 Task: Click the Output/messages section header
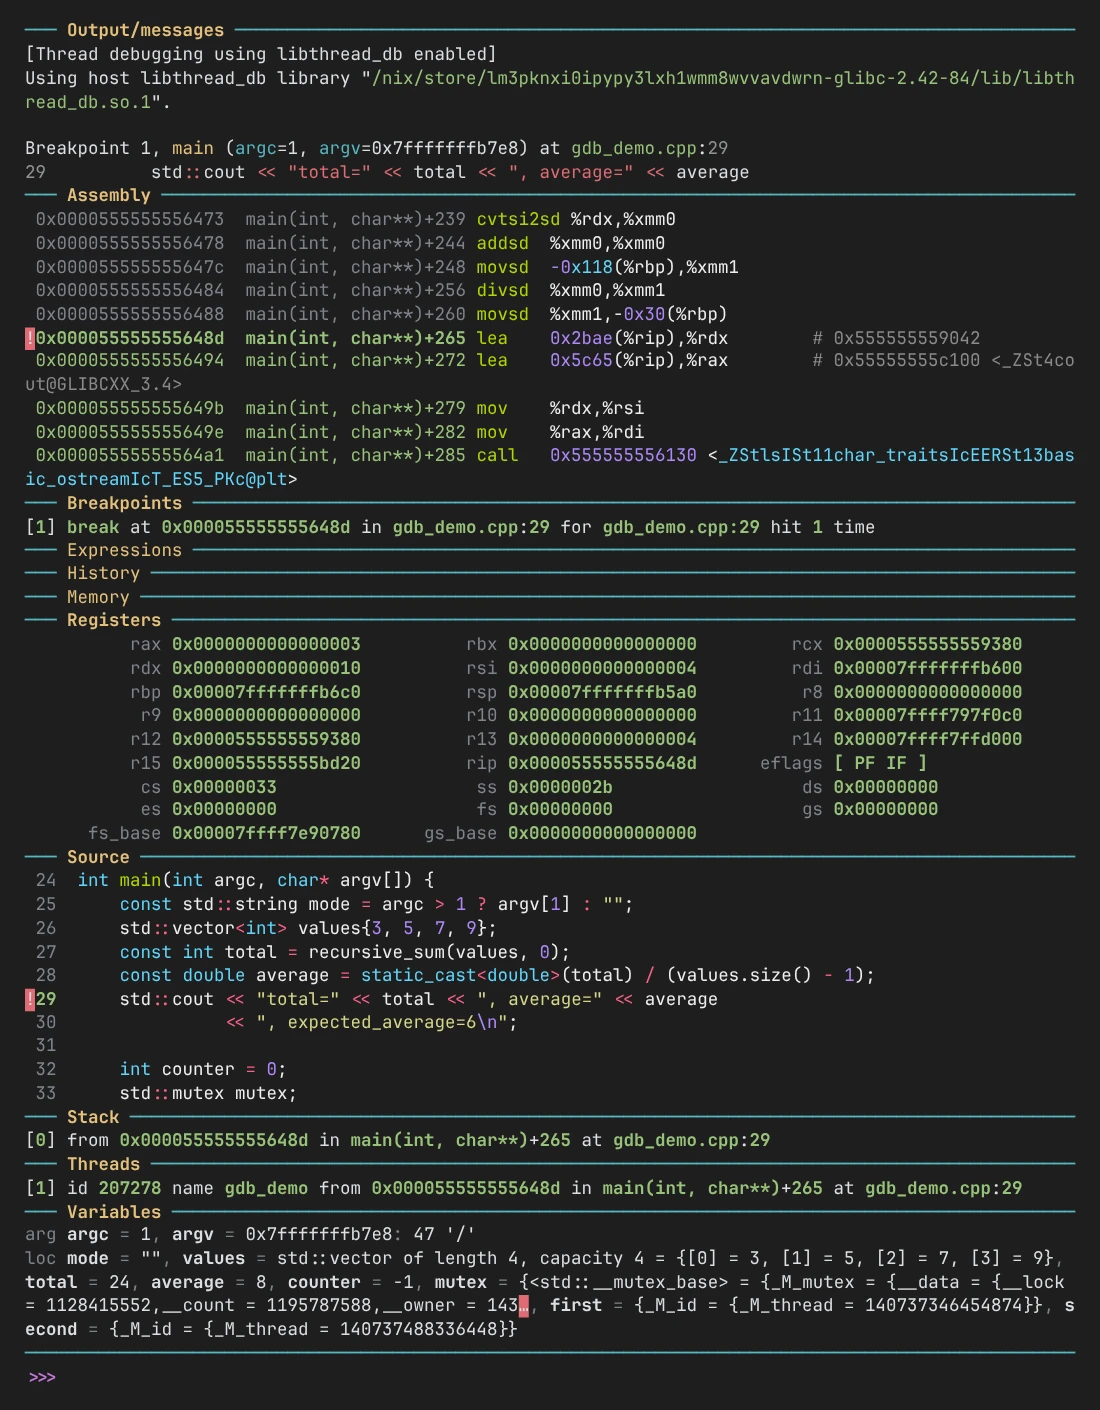coord(145,30)
